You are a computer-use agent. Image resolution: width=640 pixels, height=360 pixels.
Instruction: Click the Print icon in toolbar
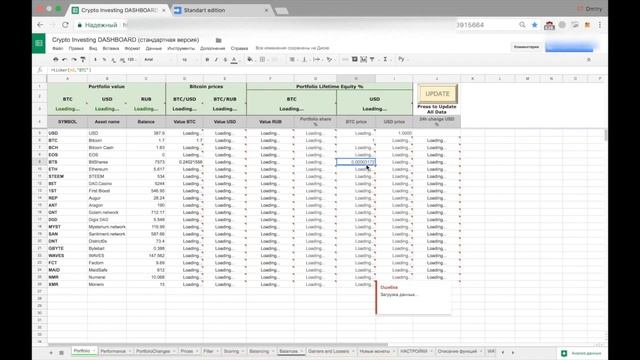coord(56,60)
